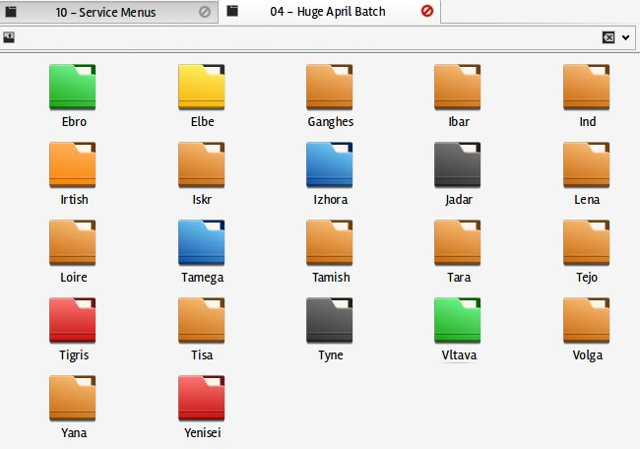Close the 04 – Huge April Batch tab
This screenshot has height=449, width=640.
coord(428,12)
